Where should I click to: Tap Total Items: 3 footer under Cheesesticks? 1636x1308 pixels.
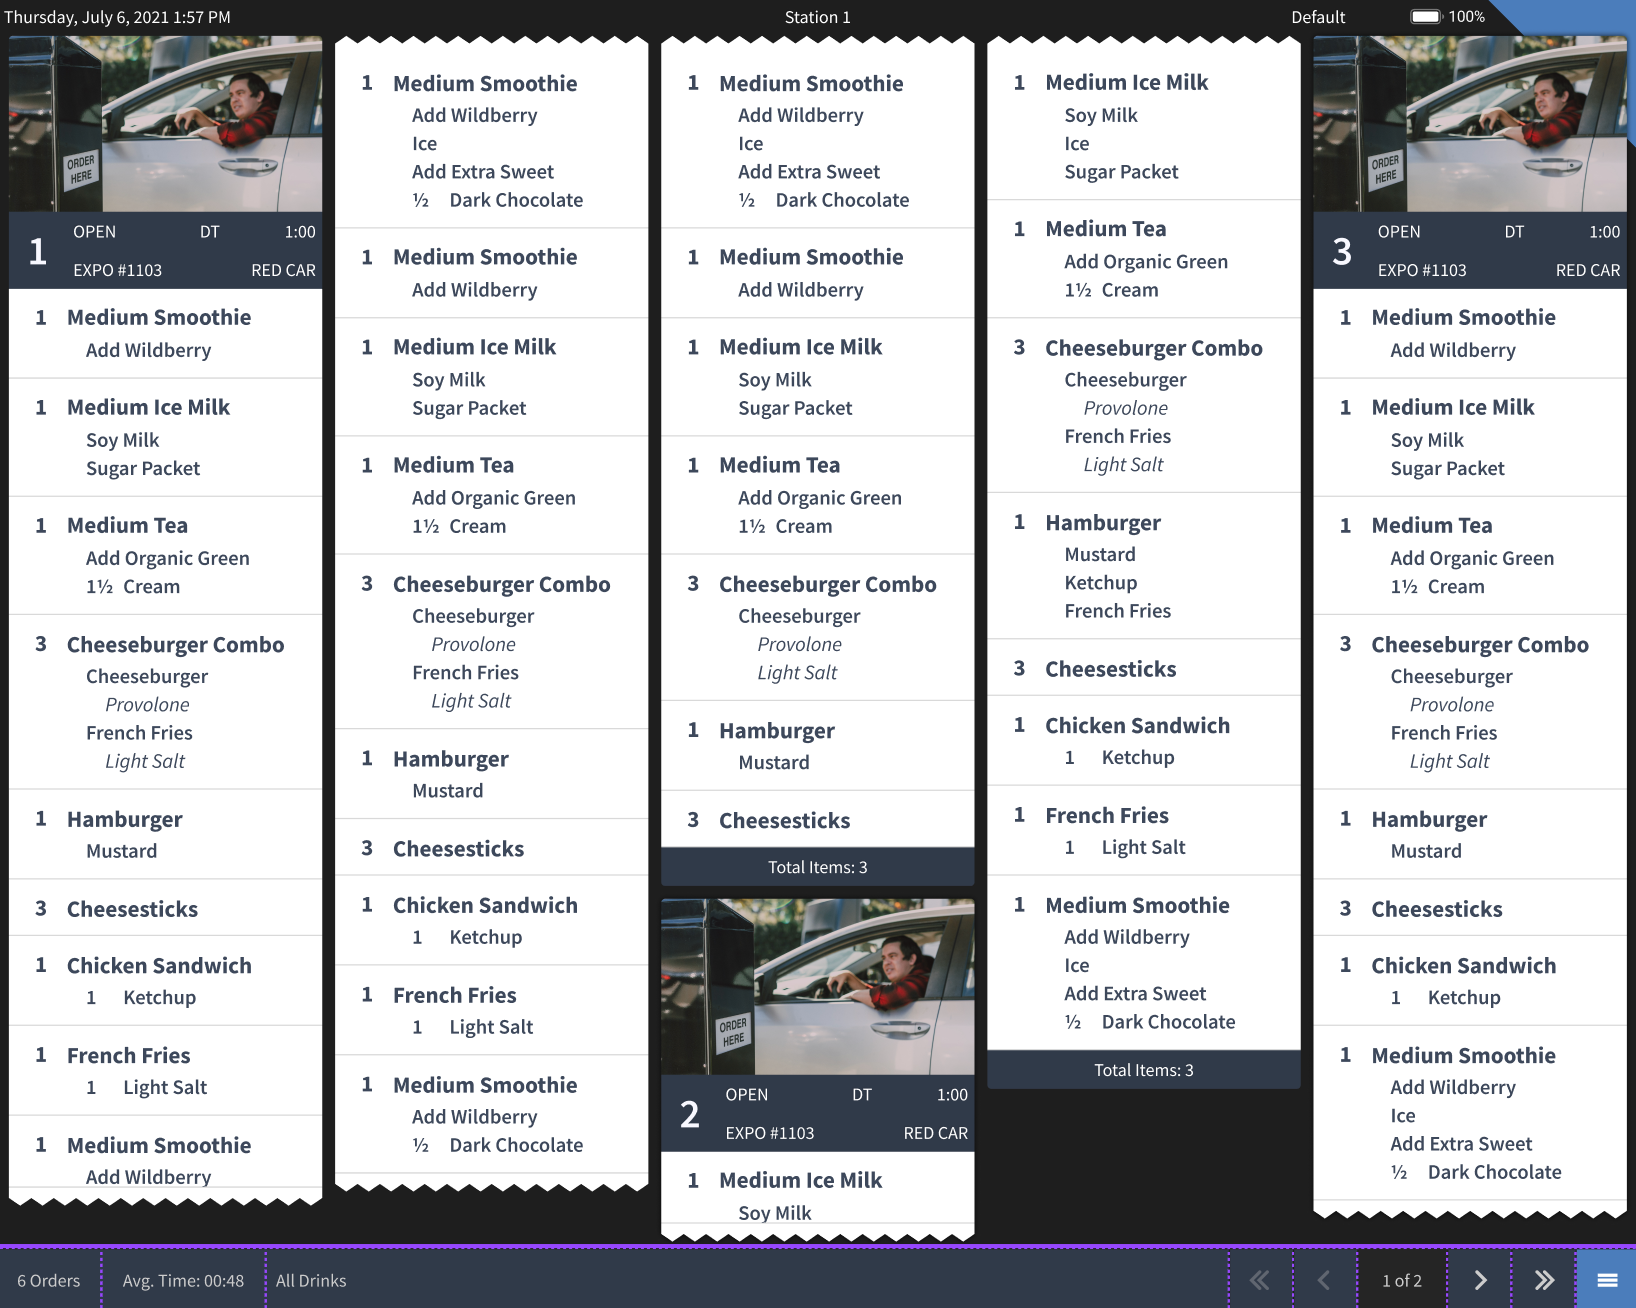point(817,867)
